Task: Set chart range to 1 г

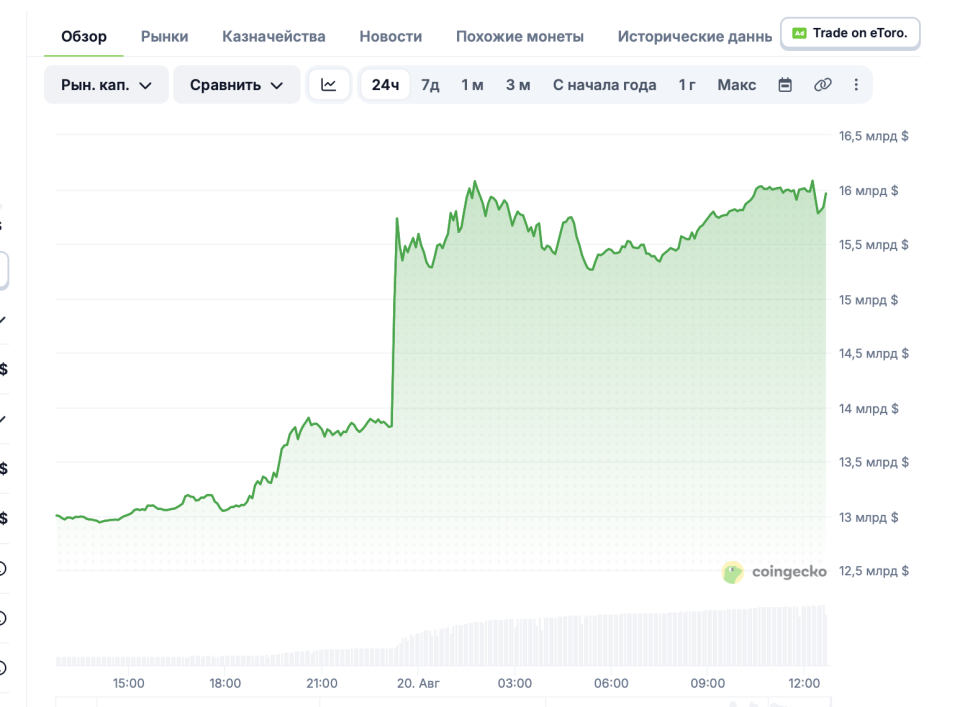Action: tap(687, 84)
